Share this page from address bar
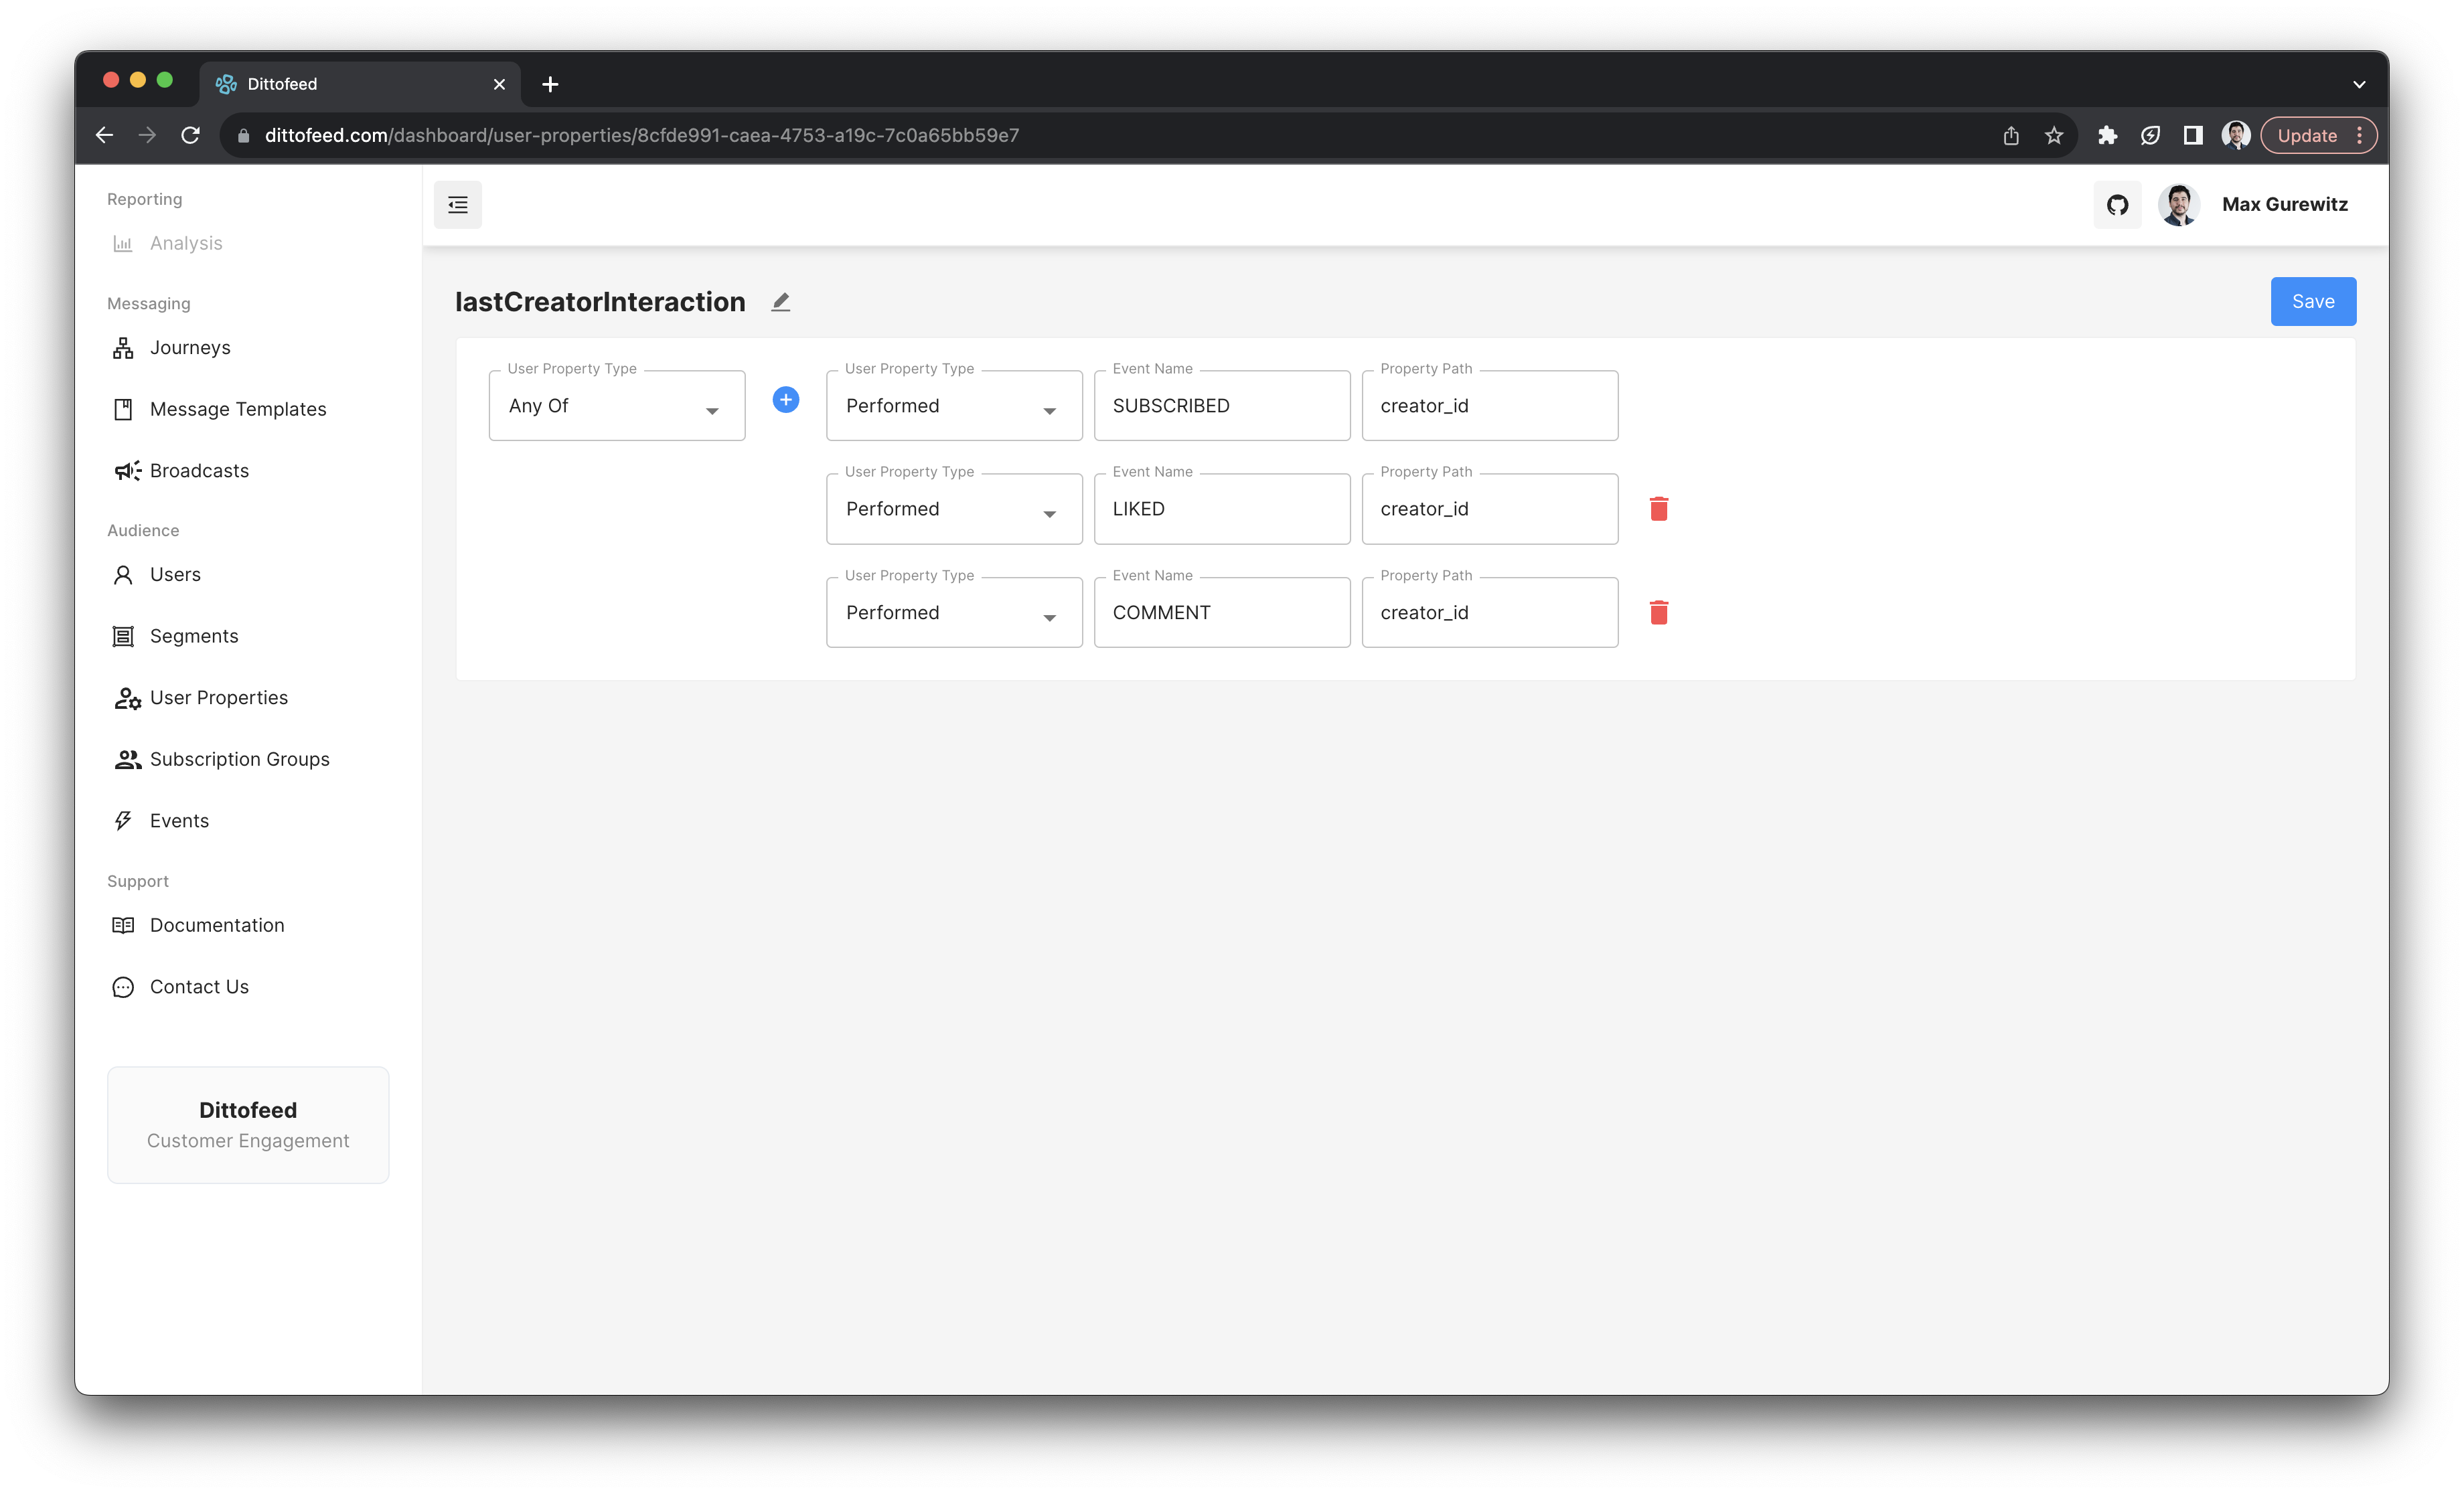This screenshot has height=1494, width=2464. [x=2011, y=135]
